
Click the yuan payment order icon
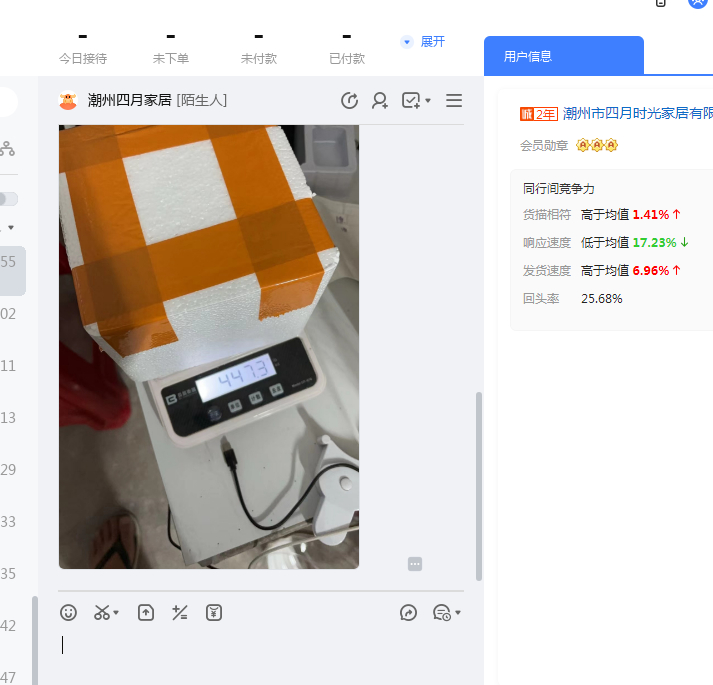point(214,613)
